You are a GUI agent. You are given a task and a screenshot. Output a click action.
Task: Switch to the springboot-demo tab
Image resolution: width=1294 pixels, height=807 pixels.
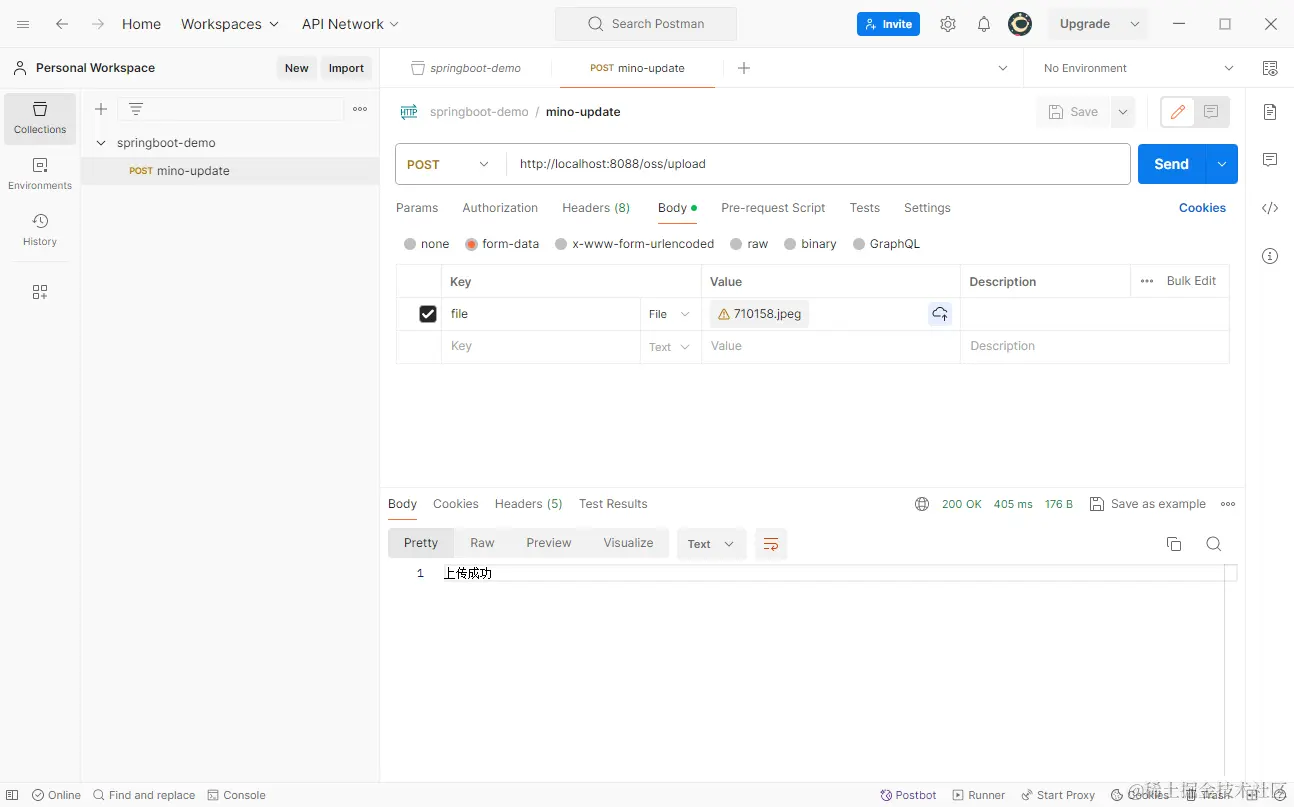point(466,68)
